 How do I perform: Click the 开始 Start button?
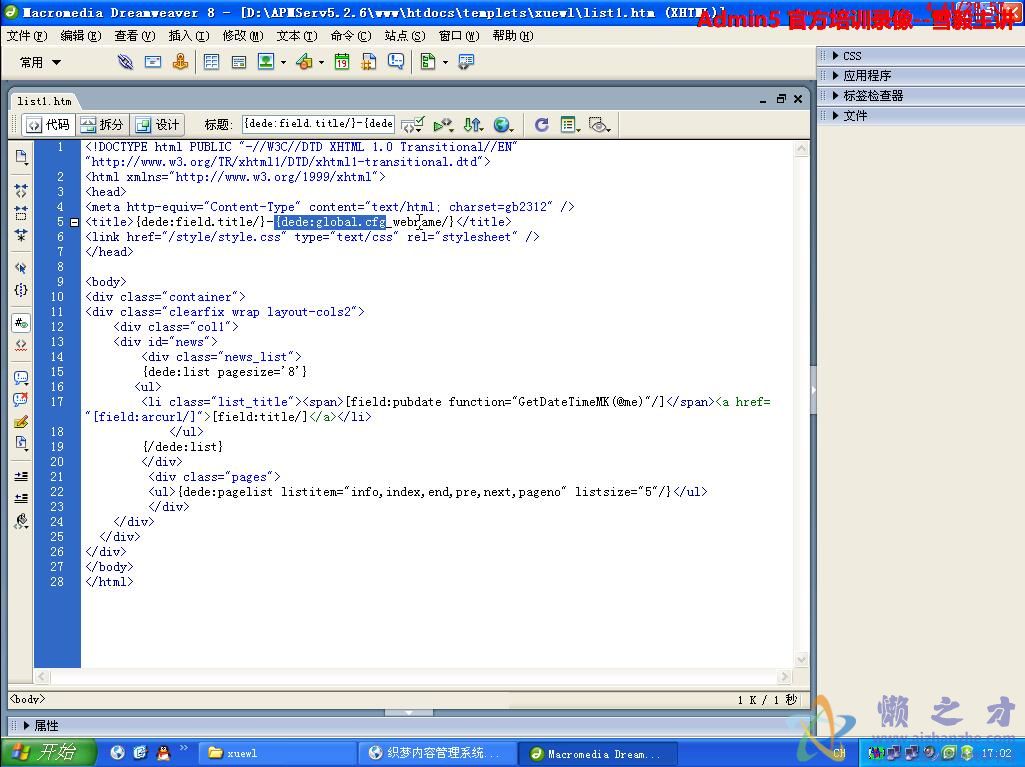(x=47, y=753)
